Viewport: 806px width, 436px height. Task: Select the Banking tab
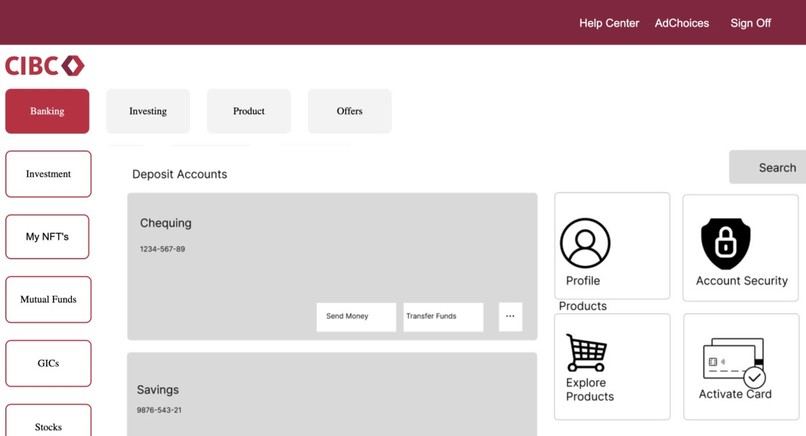coord(47,111)
